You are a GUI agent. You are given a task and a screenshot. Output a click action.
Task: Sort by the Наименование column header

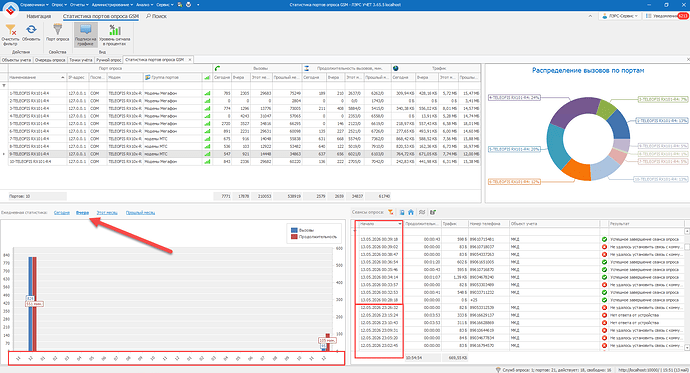tap(37, 77)
